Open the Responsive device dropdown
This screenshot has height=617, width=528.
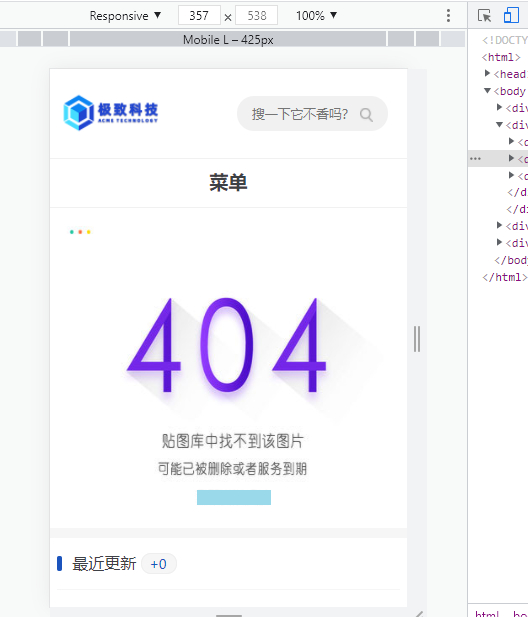(x=125, y=16)
